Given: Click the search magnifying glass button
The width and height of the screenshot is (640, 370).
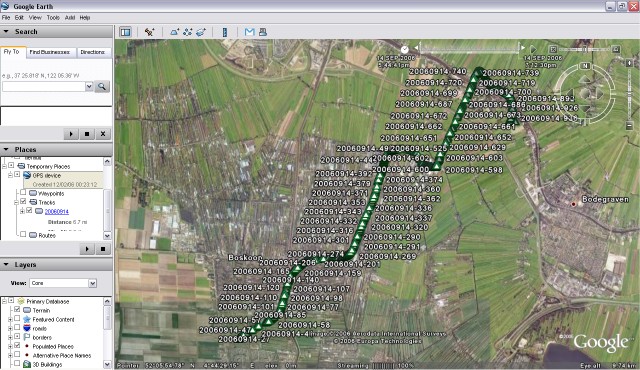Looking at the screenshot, I should (102, 86).
